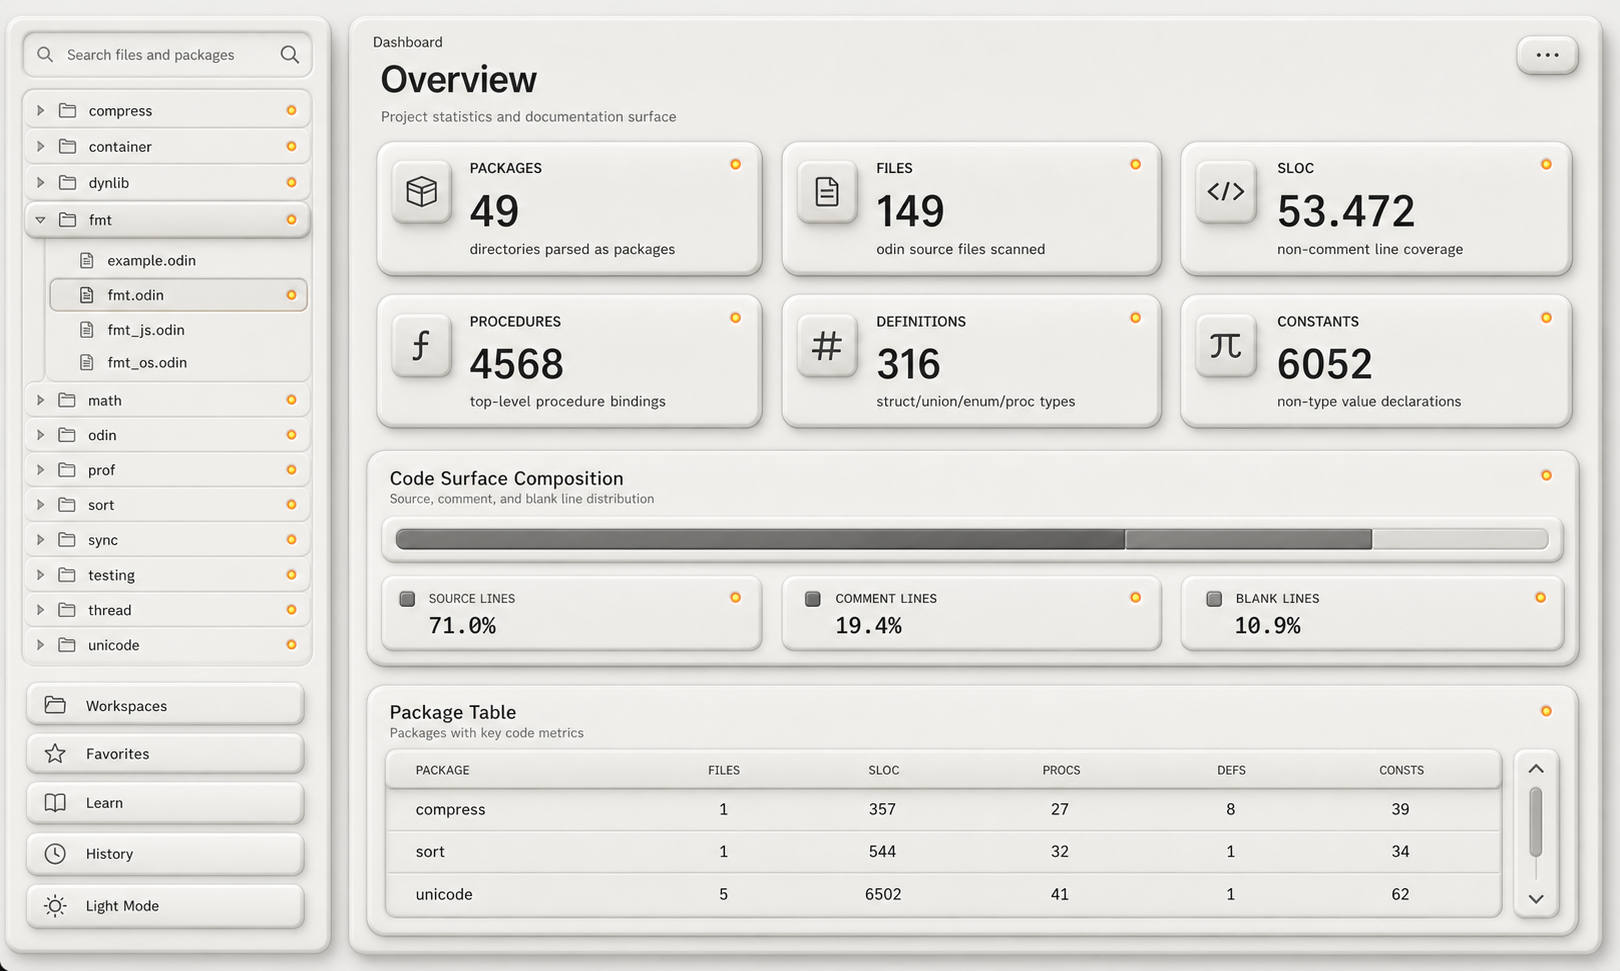Sort table by SLOC column header
This screenshot has height=971, width=1620.
(883, 770)
